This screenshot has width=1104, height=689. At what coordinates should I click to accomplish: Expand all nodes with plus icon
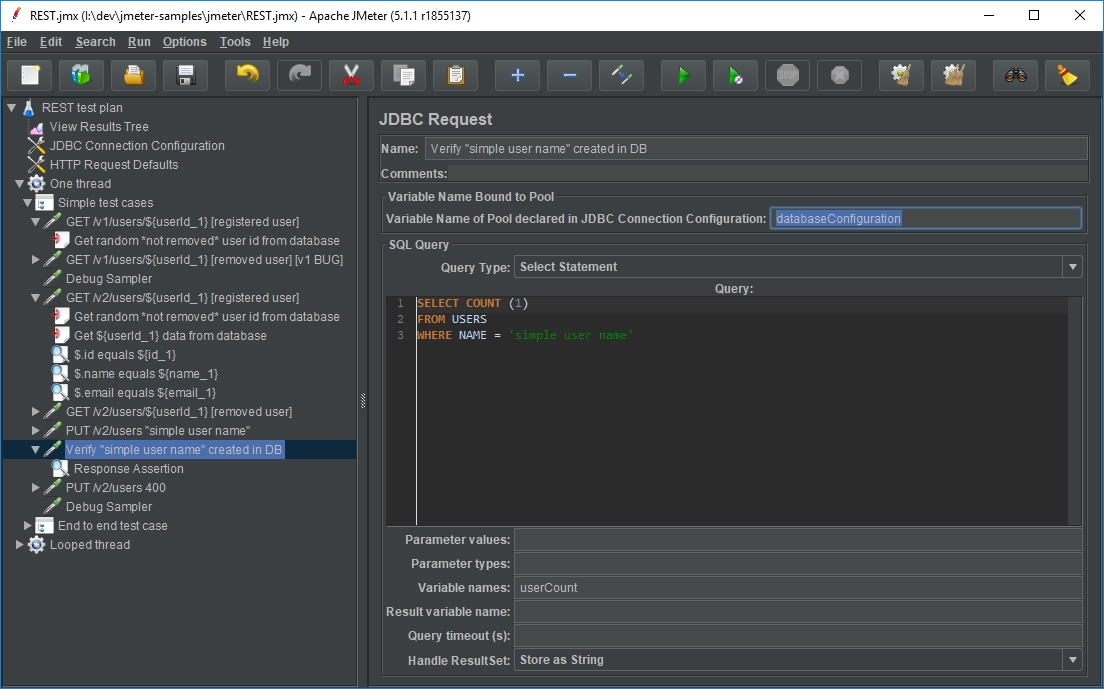[x=518, y=75]
